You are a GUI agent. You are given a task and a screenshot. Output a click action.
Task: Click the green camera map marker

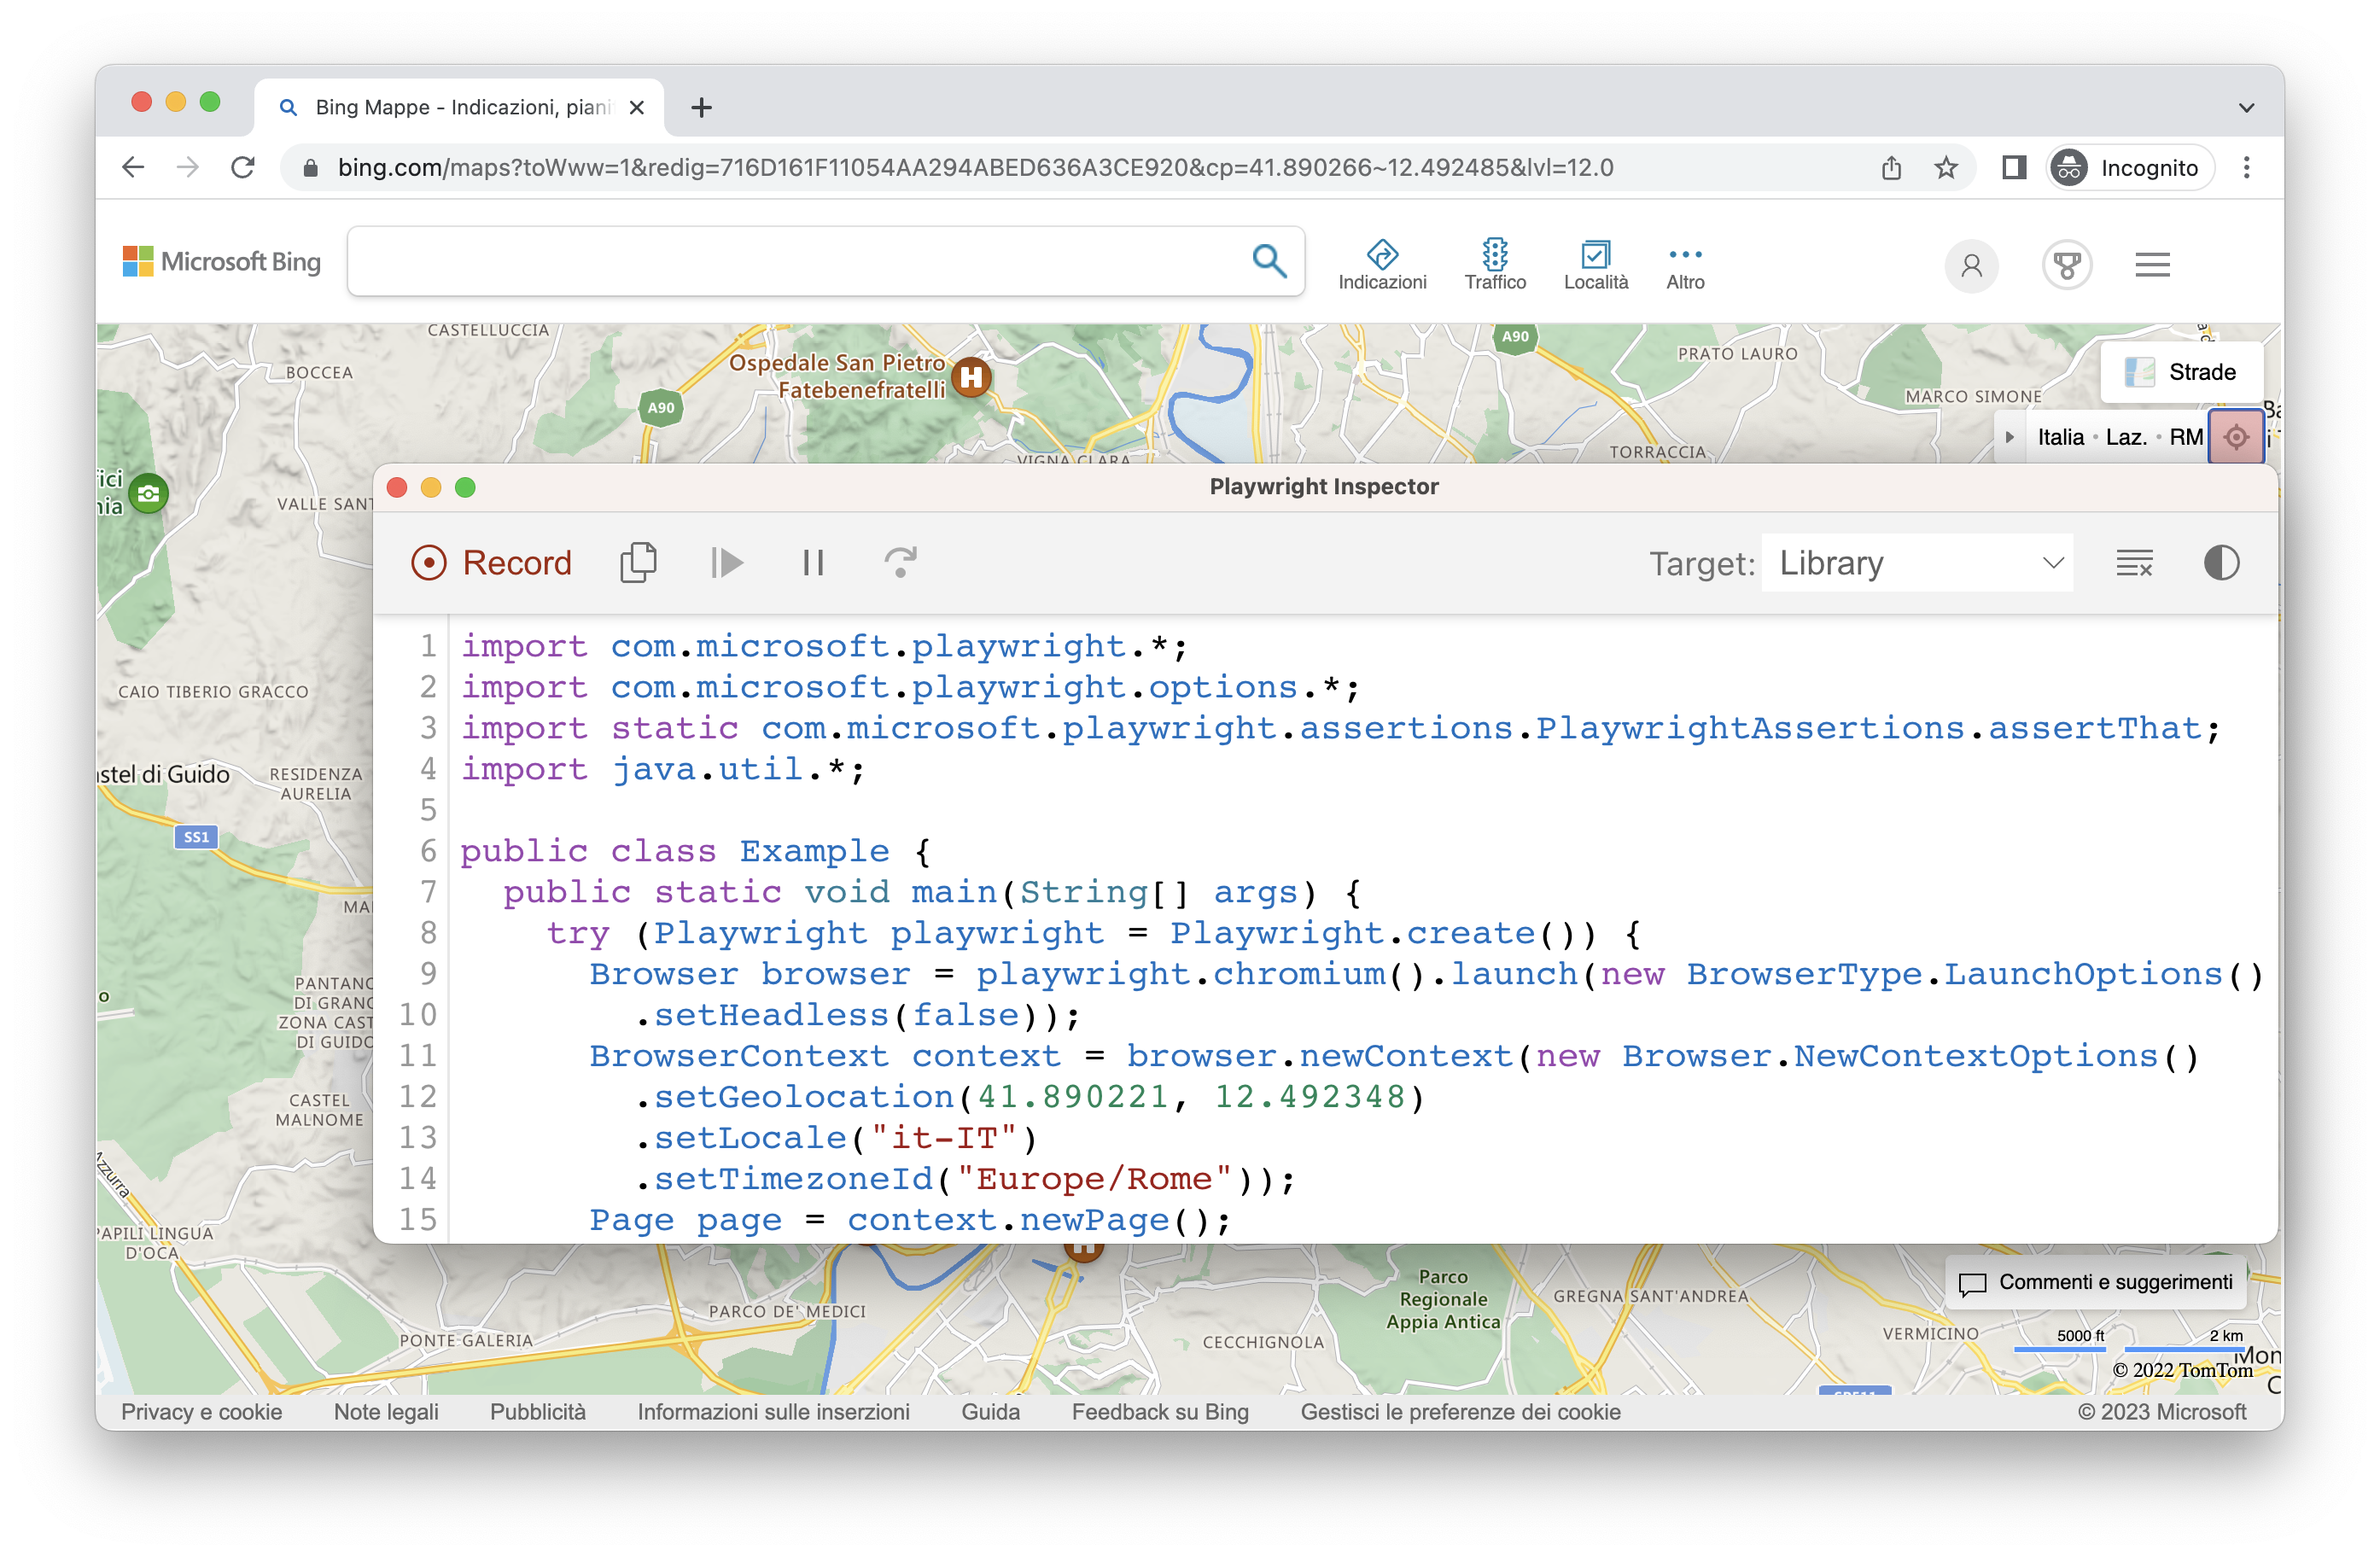(149, 493)
